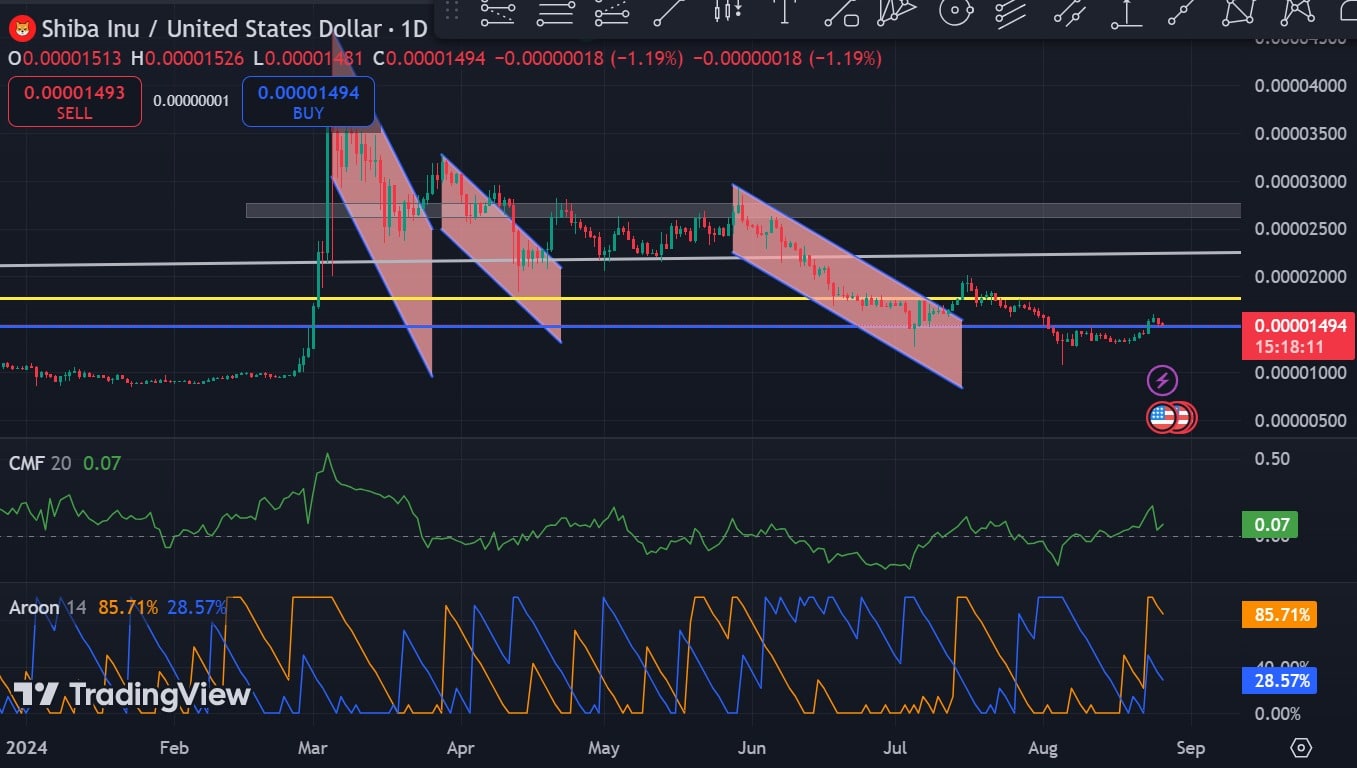Select the triangle pattern drawing tool
The image size is (1357, 768).
[897, 13]
